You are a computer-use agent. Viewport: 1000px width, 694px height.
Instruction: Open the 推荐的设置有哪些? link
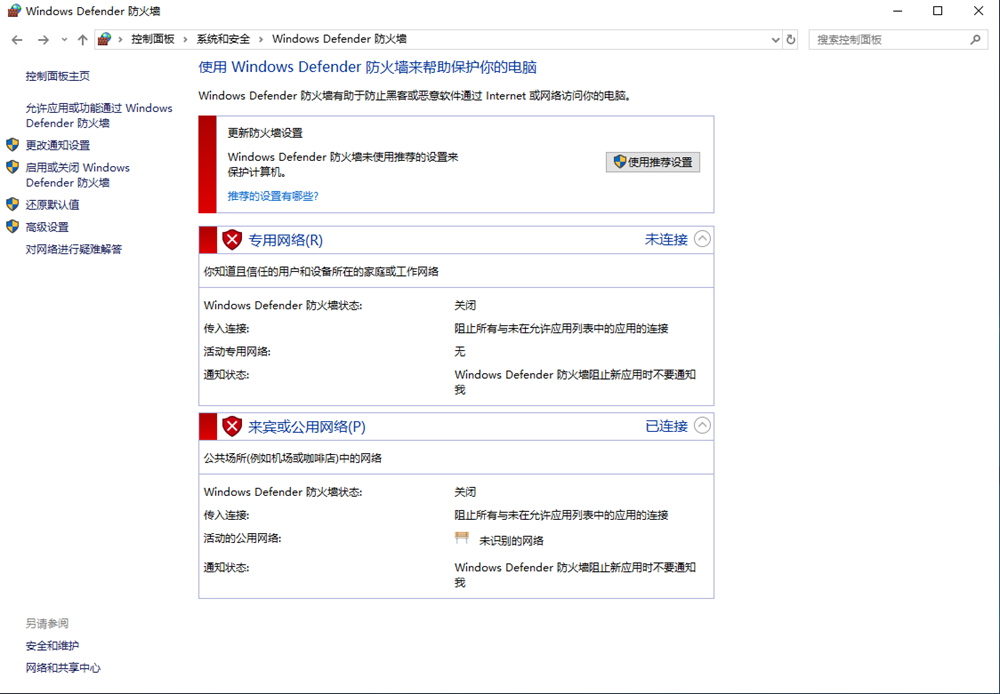273,196
